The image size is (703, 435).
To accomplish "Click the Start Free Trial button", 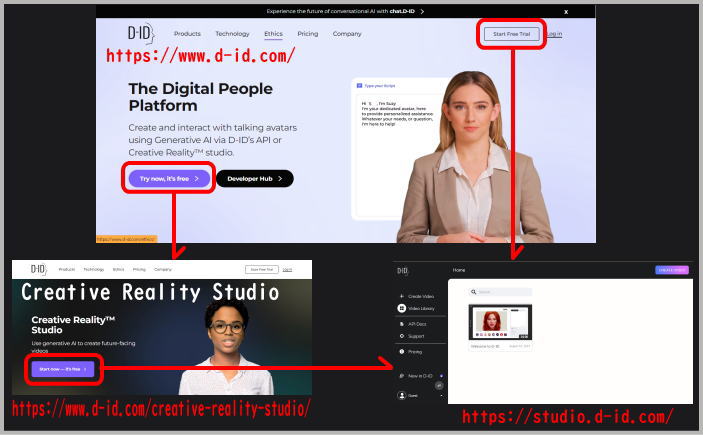I will pyautogui.click(x=511, y=34).
